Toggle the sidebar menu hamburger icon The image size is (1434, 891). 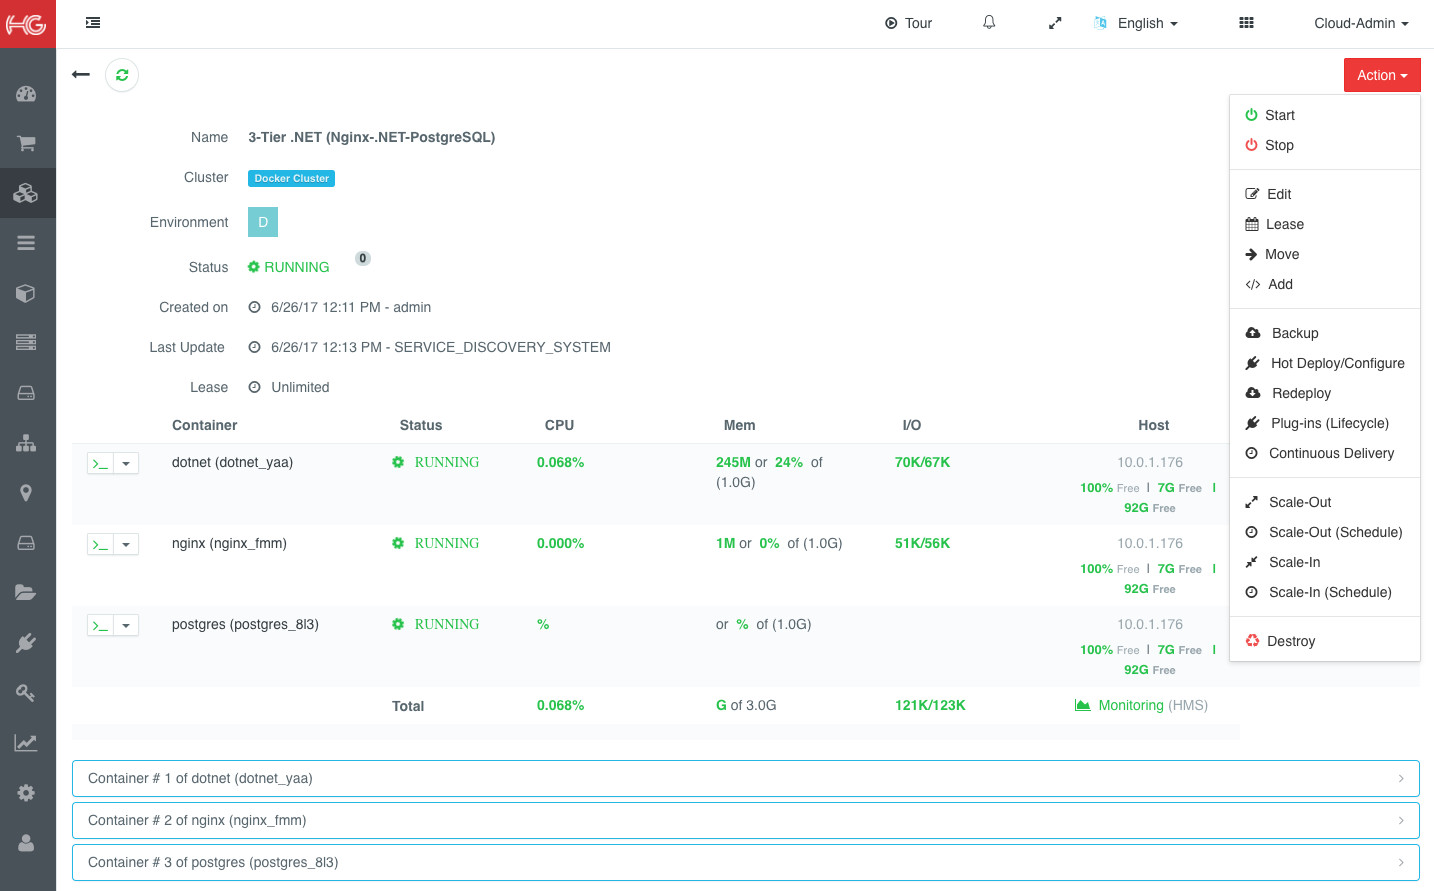click(93, 23)
